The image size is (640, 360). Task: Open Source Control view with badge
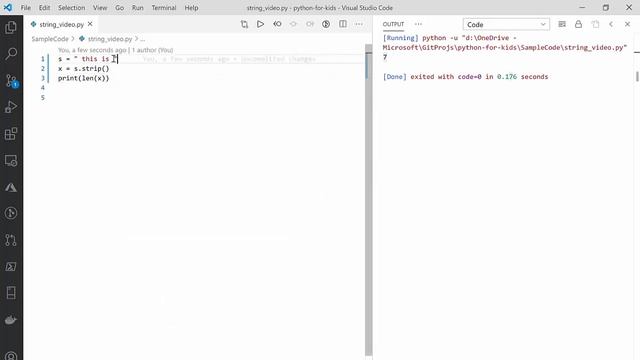pyautogui.click(x=11, y=81)
